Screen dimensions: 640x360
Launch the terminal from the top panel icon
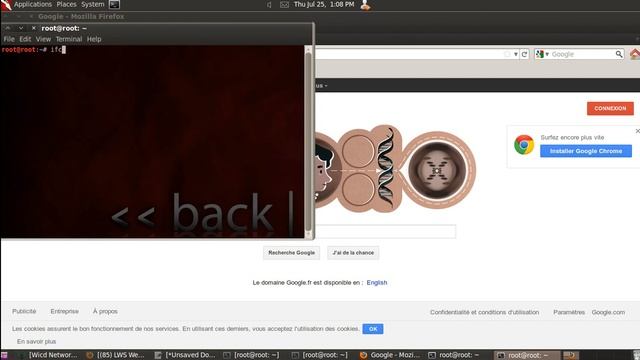(114, 4)
